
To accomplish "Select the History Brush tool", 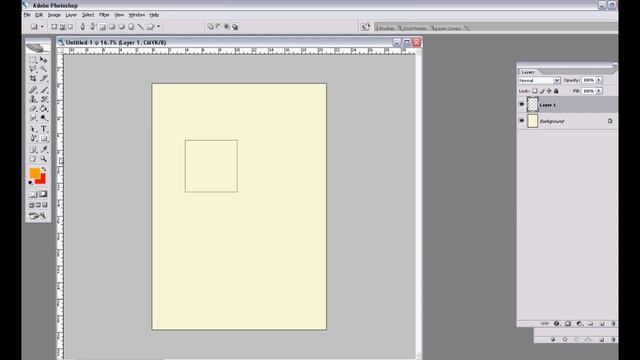I will click(44, 99).
